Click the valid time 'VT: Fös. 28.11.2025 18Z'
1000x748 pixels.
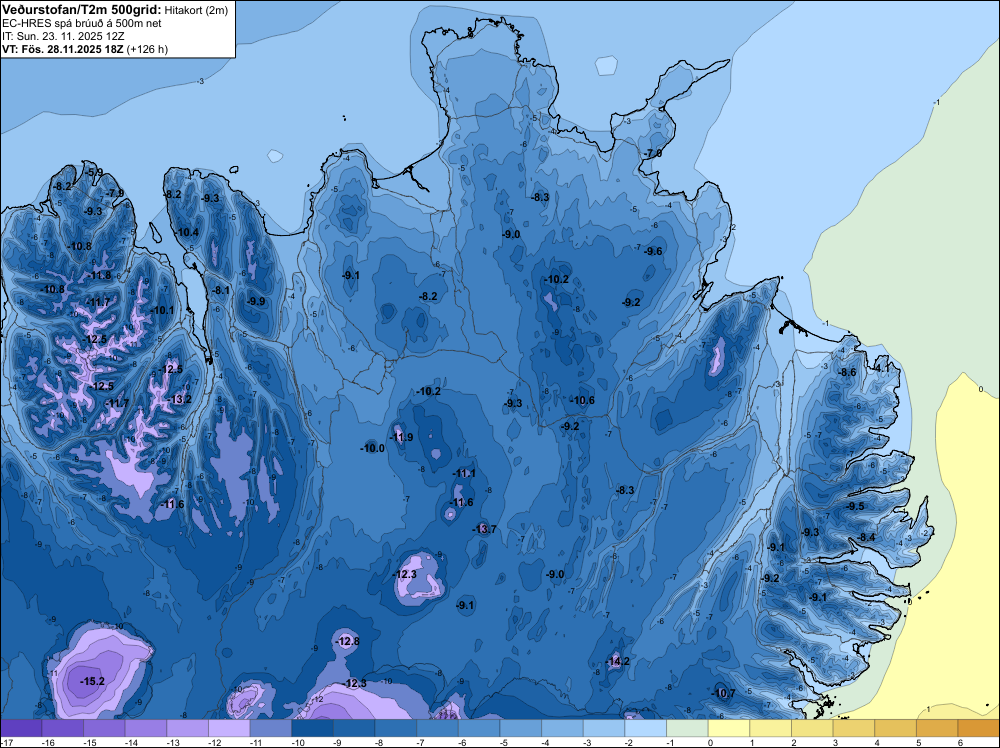tap(62, 49)
